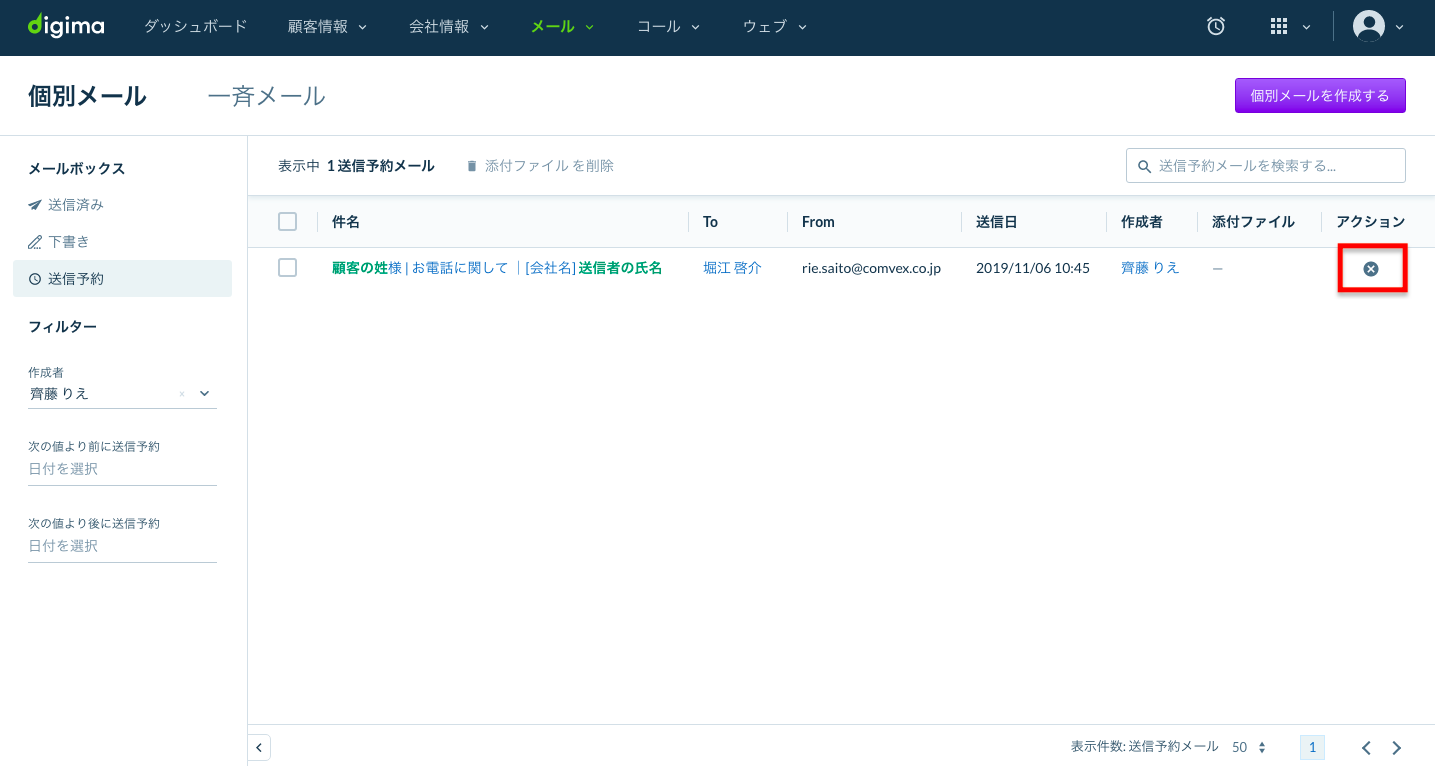This screenshot has width=1435, height=766.
Task: Click the search magnifier icon
Action: click(x=1144, y=166)
